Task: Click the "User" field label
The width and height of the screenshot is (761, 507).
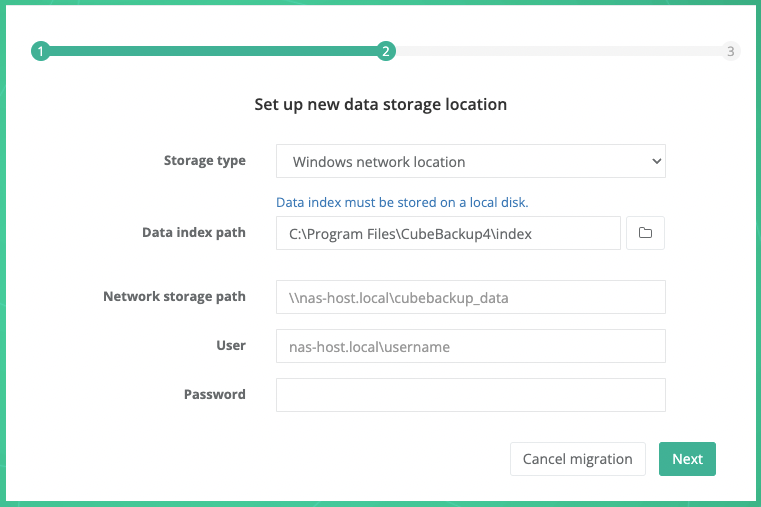Action: [x=231, y=345]
